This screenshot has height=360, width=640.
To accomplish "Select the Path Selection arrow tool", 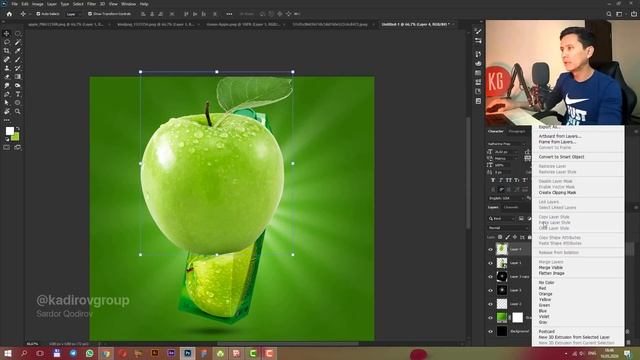I will click(x=7, y=102).
